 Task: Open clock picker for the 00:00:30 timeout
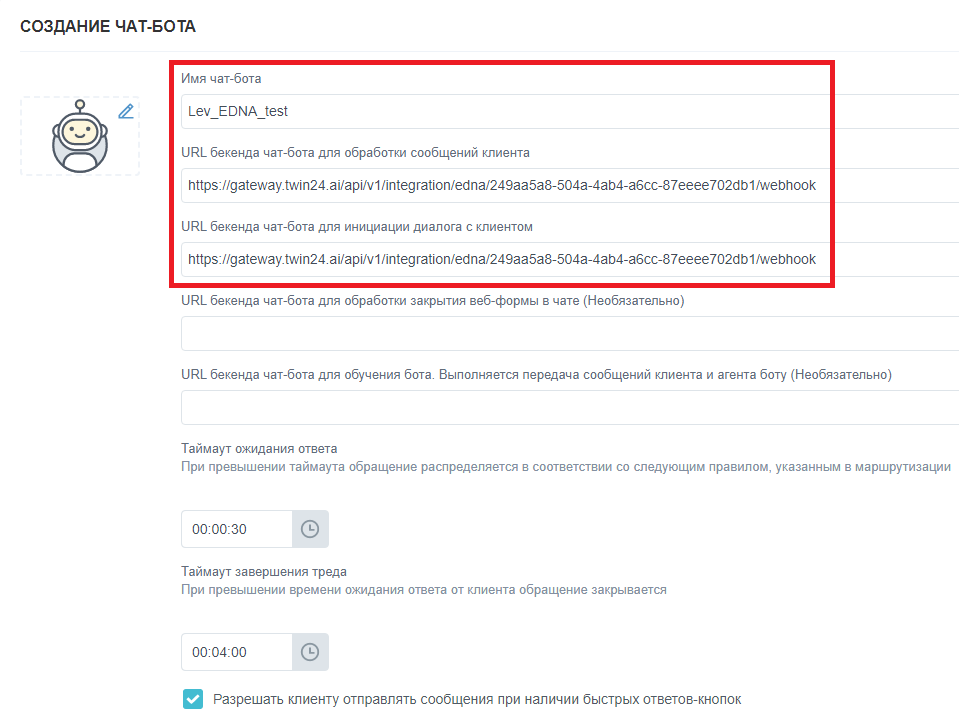(x=310, y=529)
